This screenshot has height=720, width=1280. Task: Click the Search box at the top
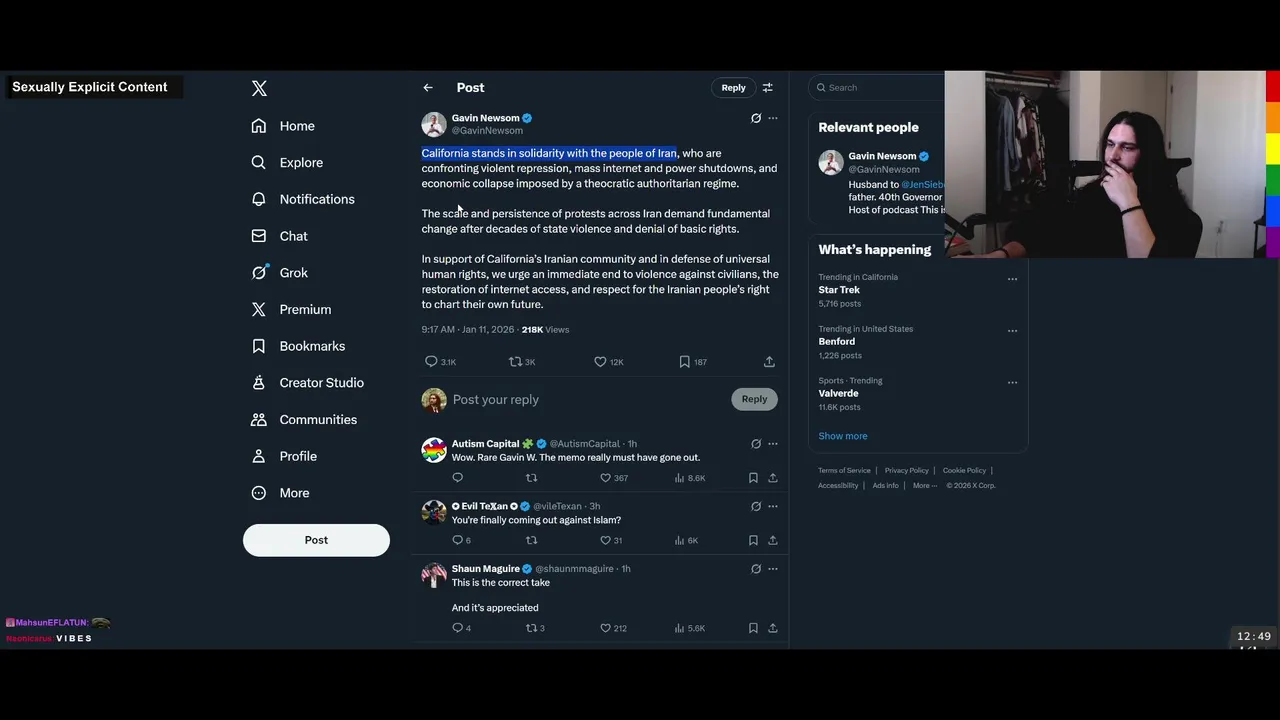[877, 87]
